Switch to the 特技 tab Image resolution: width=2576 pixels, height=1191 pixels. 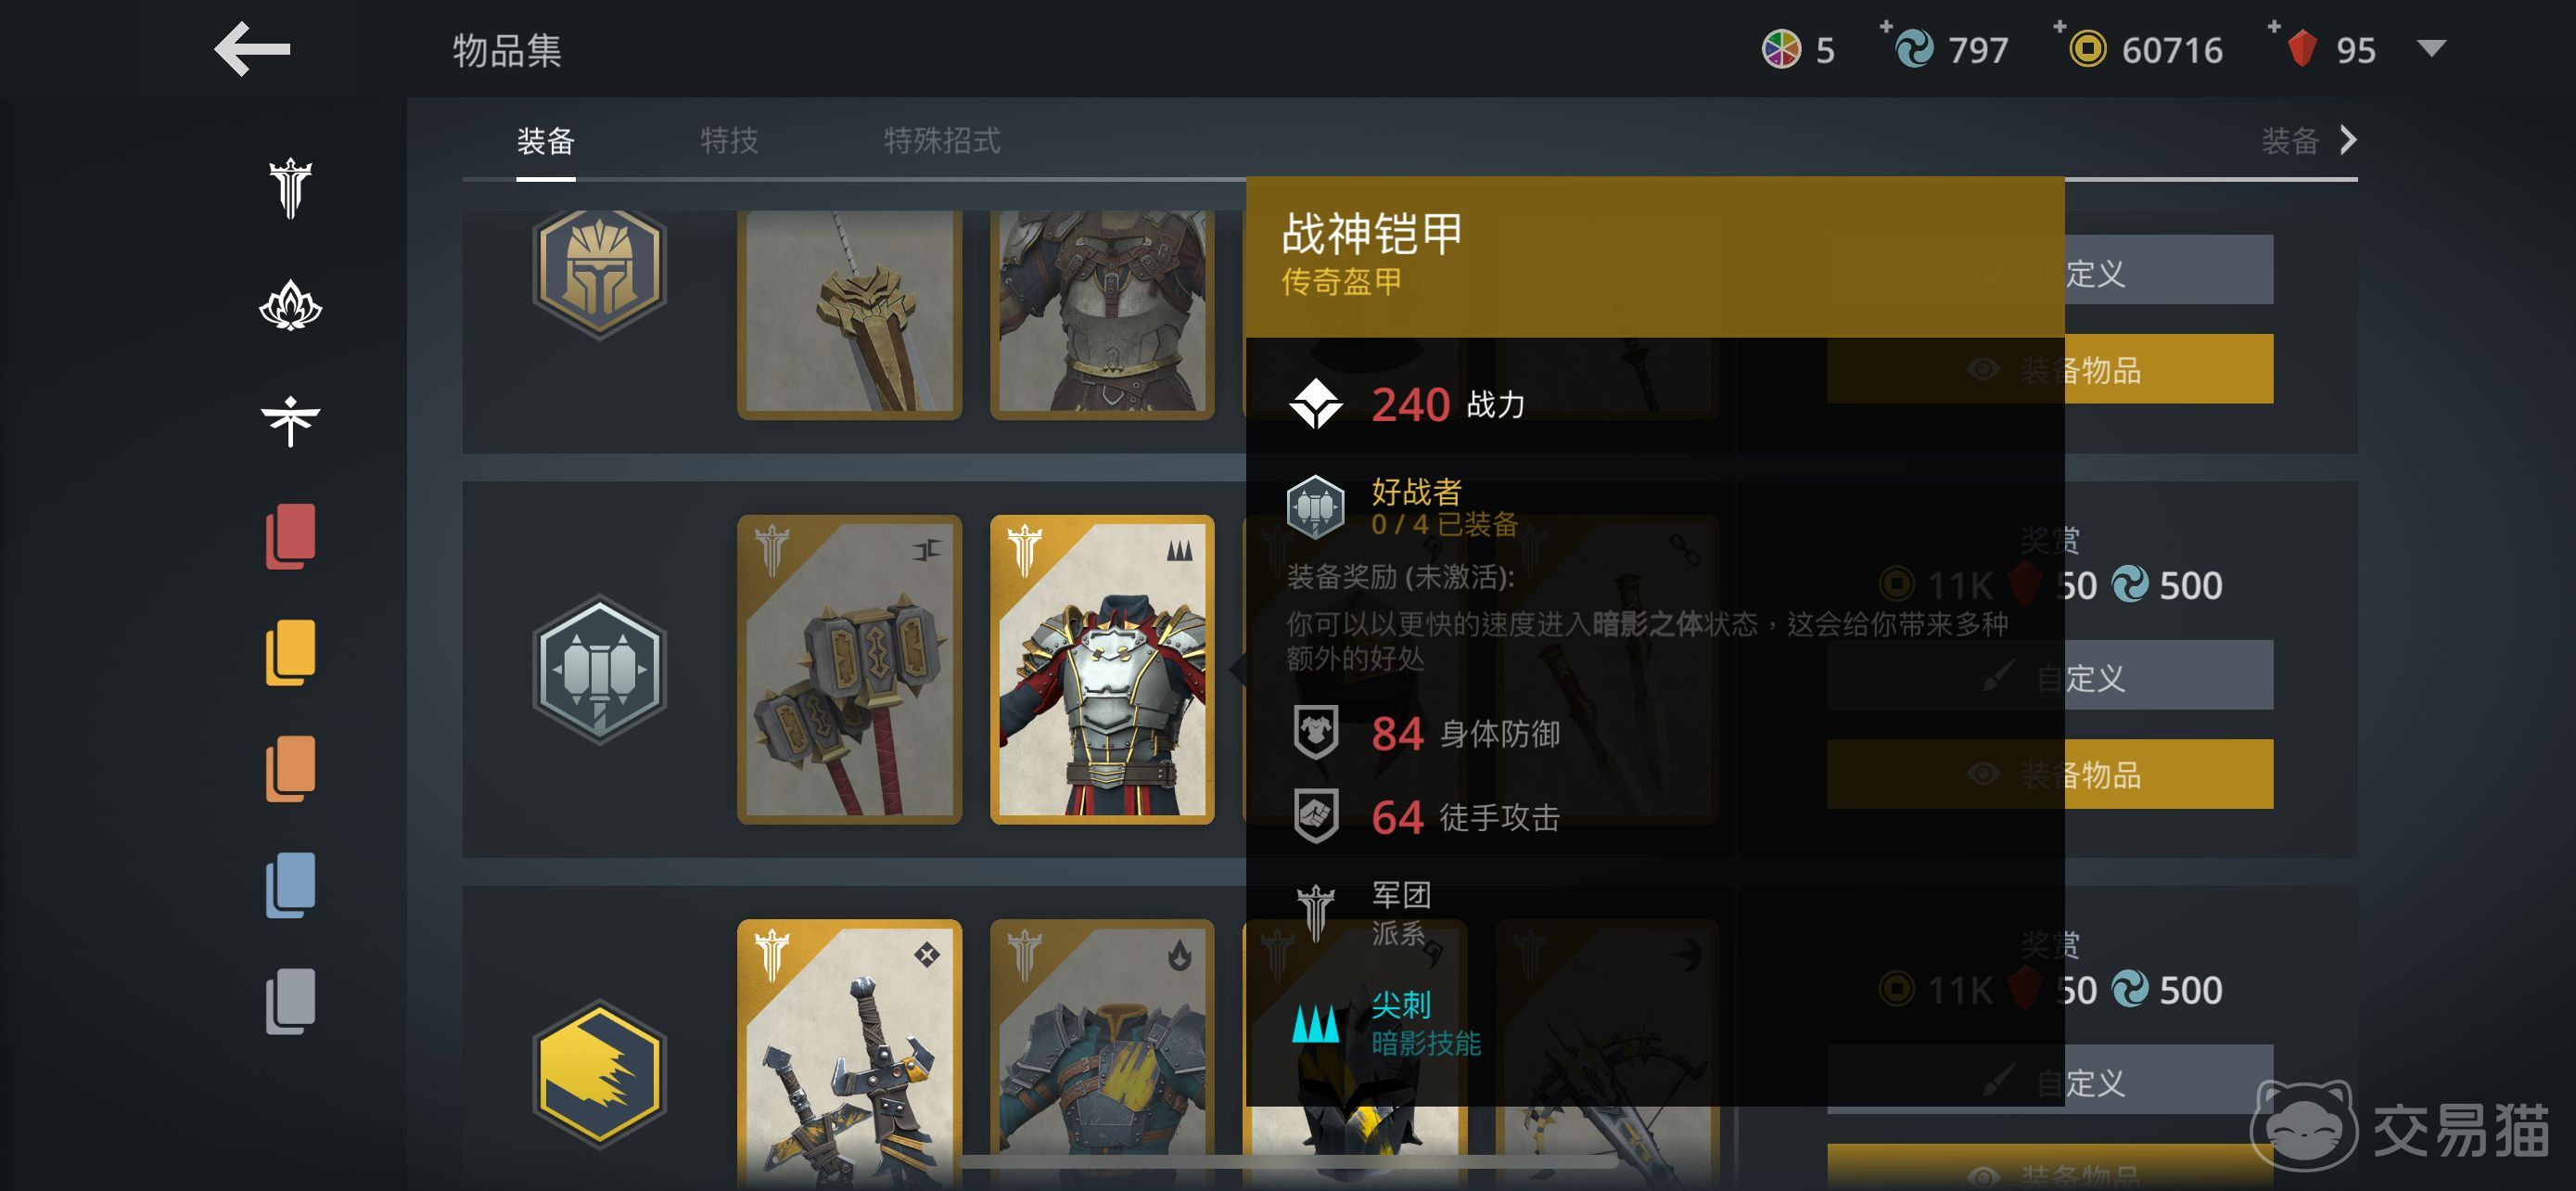click(x=729, y=140)
